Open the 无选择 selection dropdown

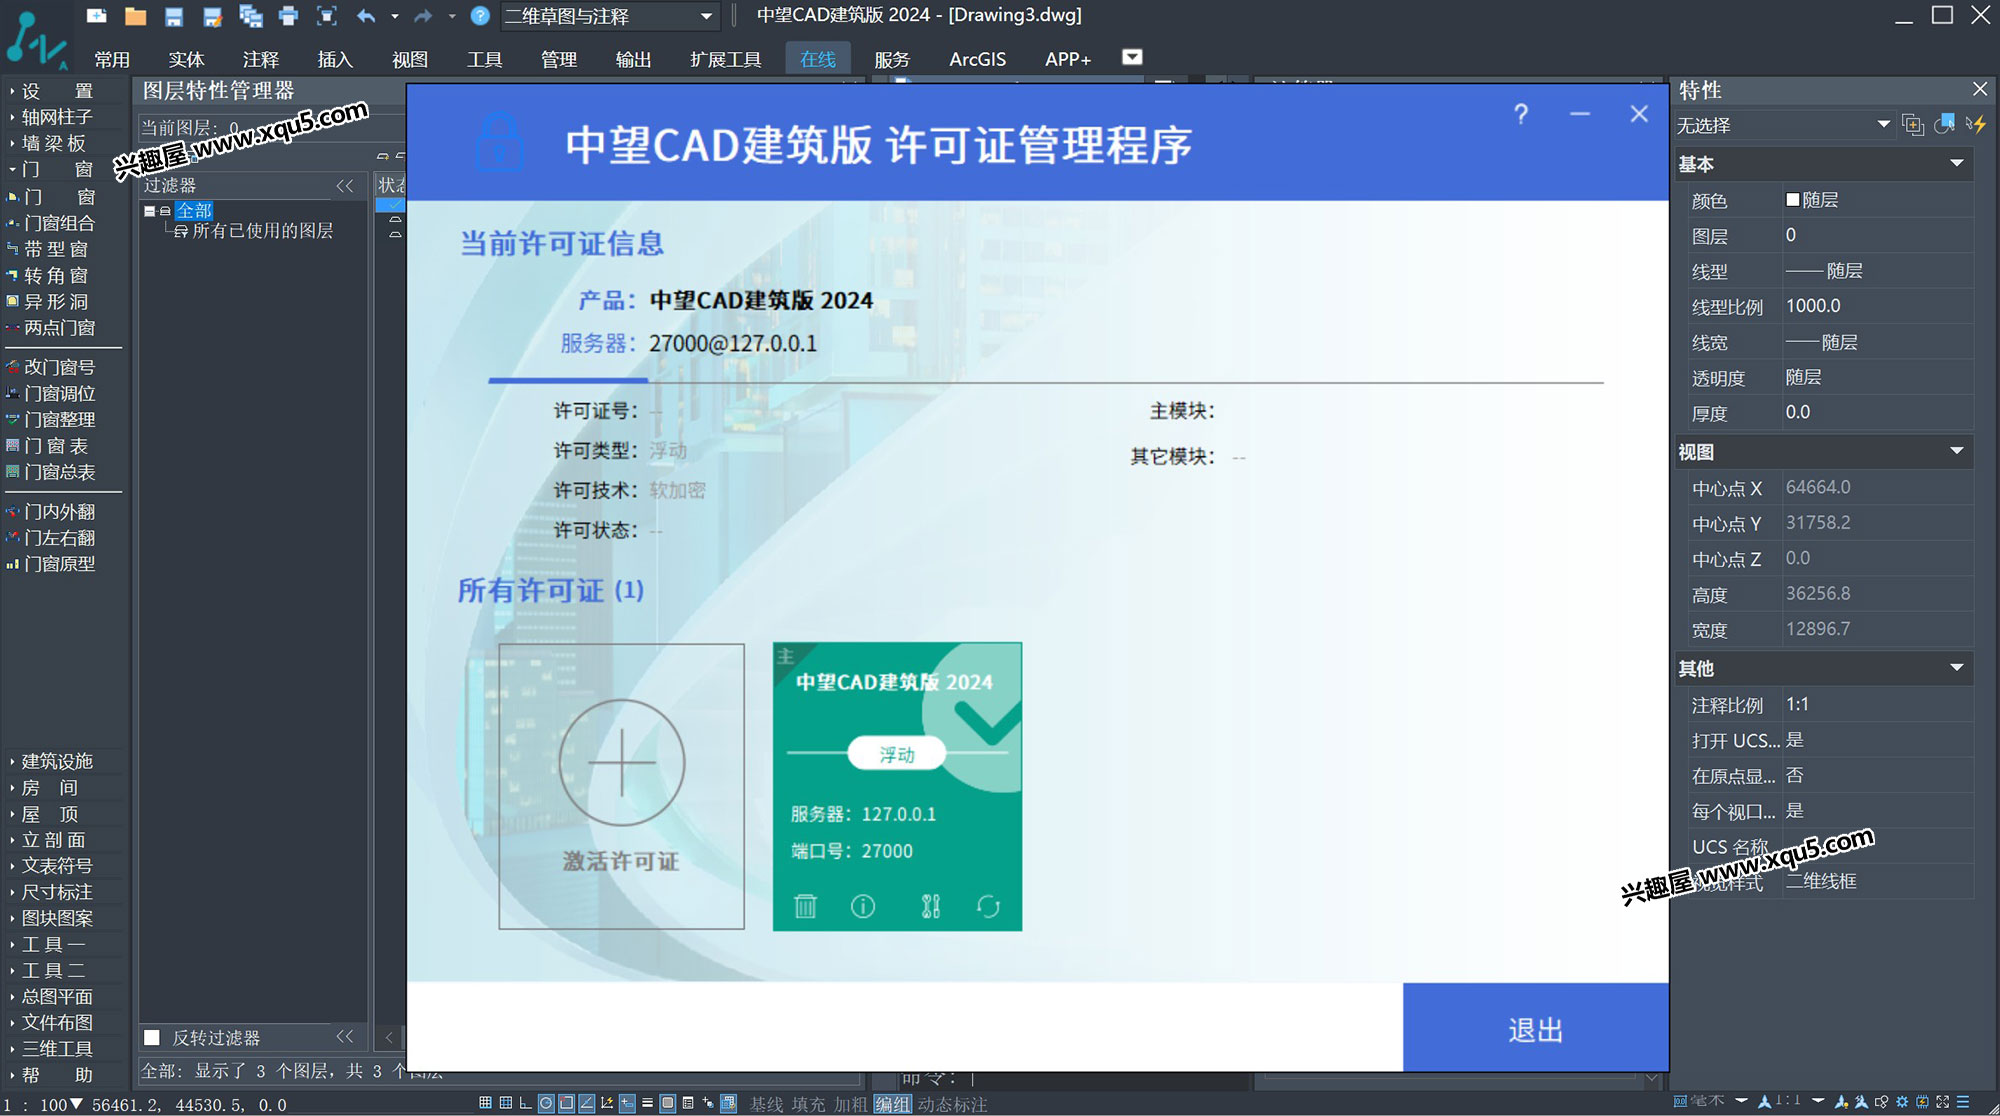click(1883, 125)
